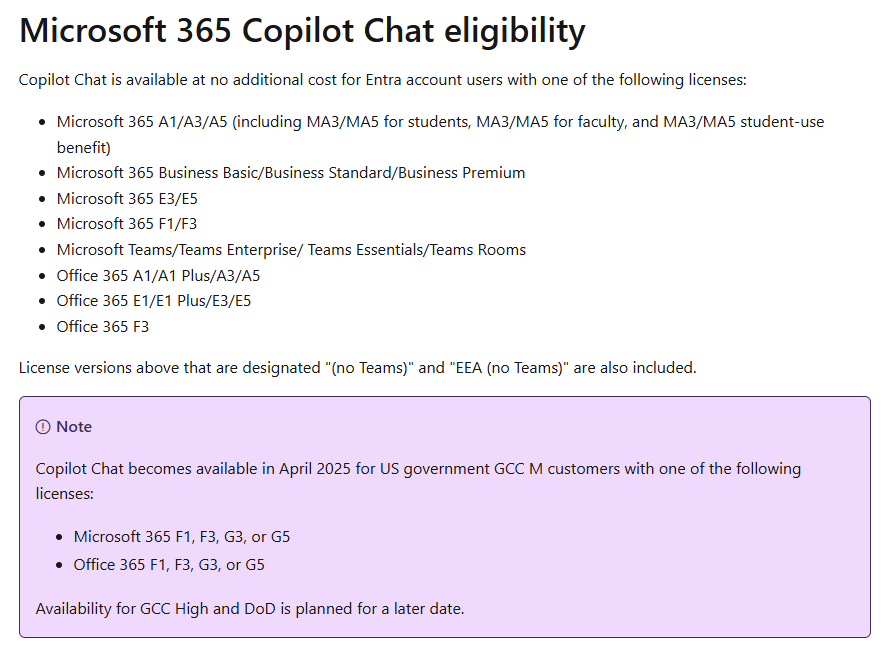Select the Microsoft Teams/Teams Enterprise line

point(291,250)
